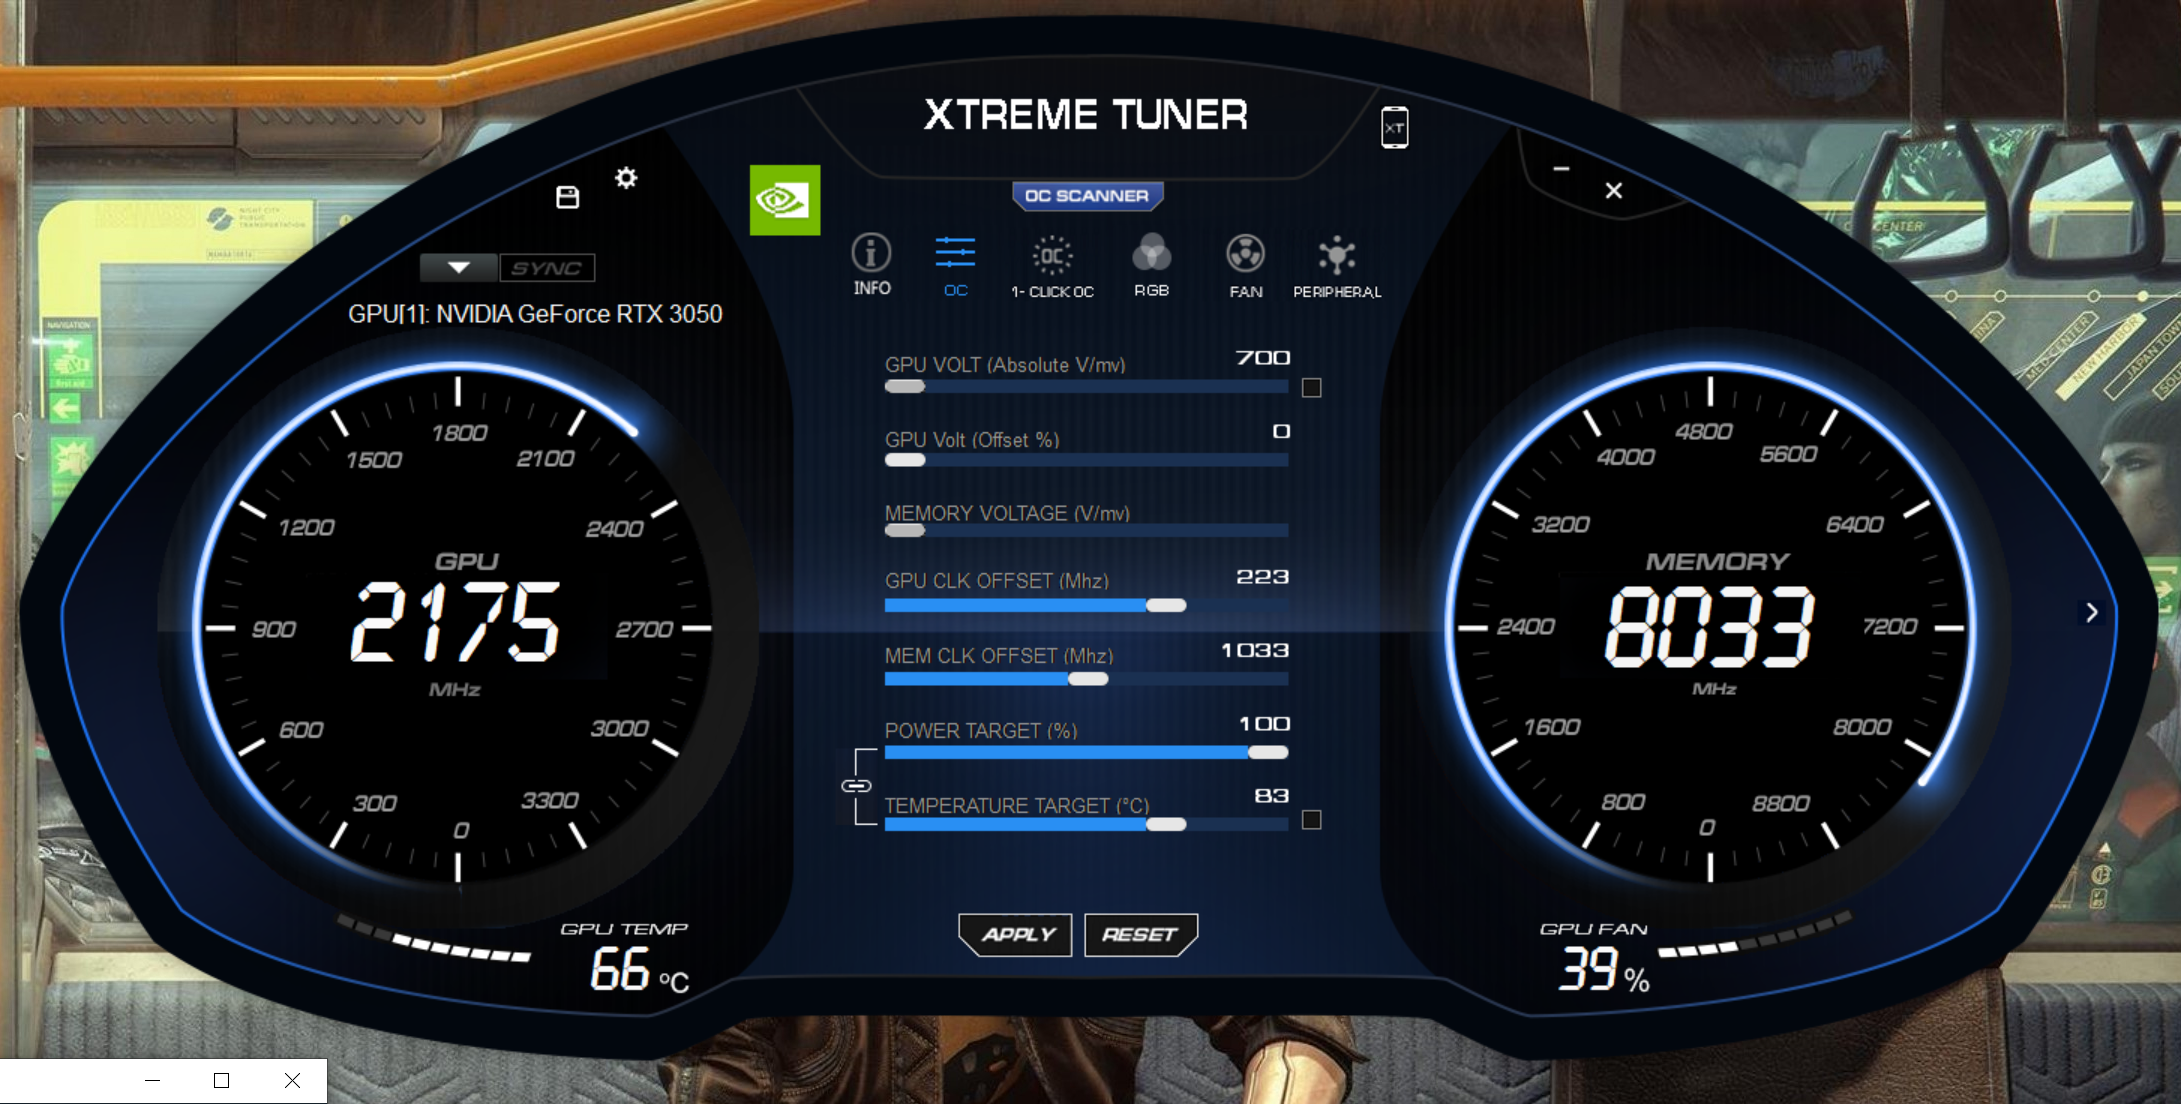The width and height of the screenshot is (2181, 1104).
Task: Open the RGB lighting tab
Action: (1151, 265)
